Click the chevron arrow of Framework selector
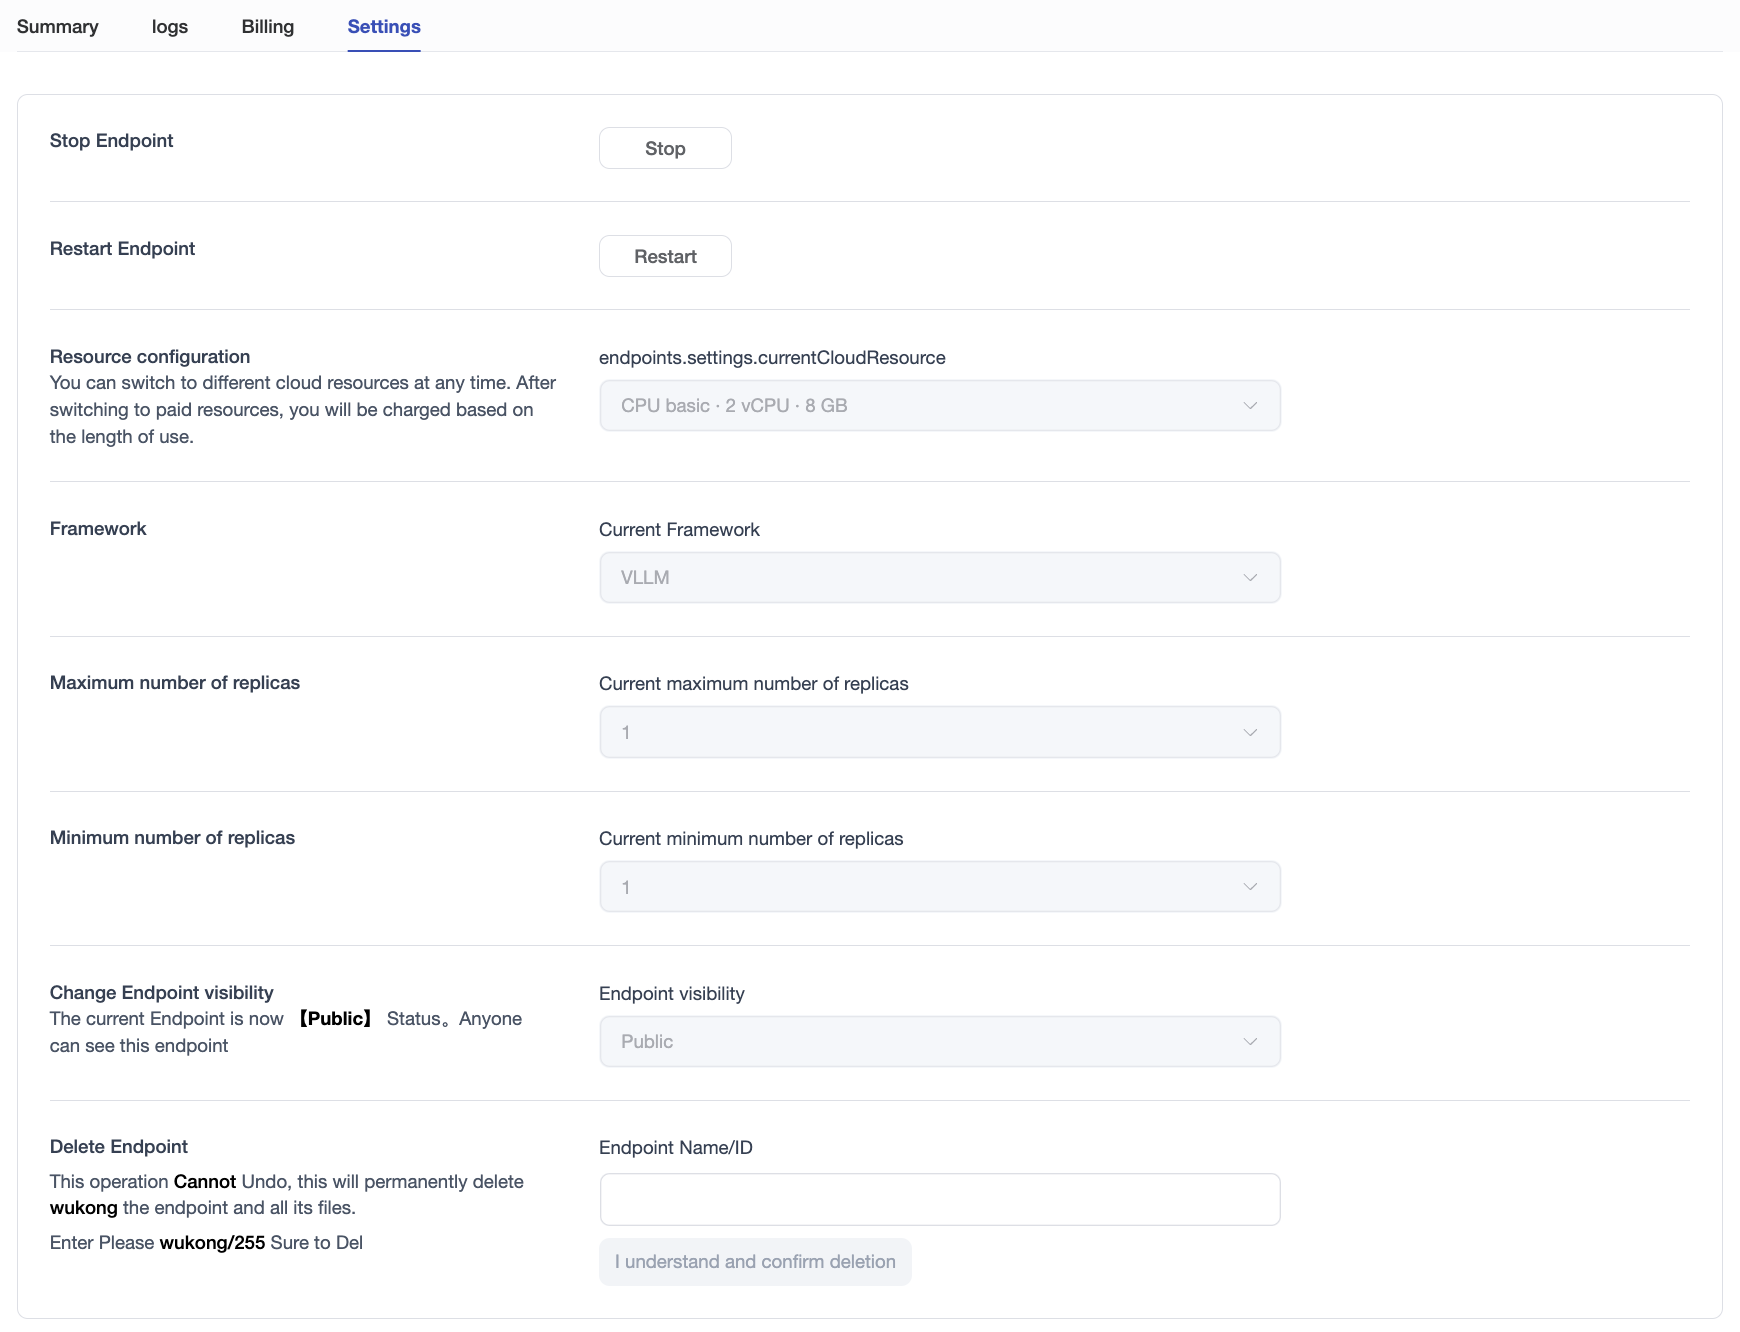Image resolution: width=1740 pixels, height=1332 pixels. pyautogui.click(x=1249, y=578)
